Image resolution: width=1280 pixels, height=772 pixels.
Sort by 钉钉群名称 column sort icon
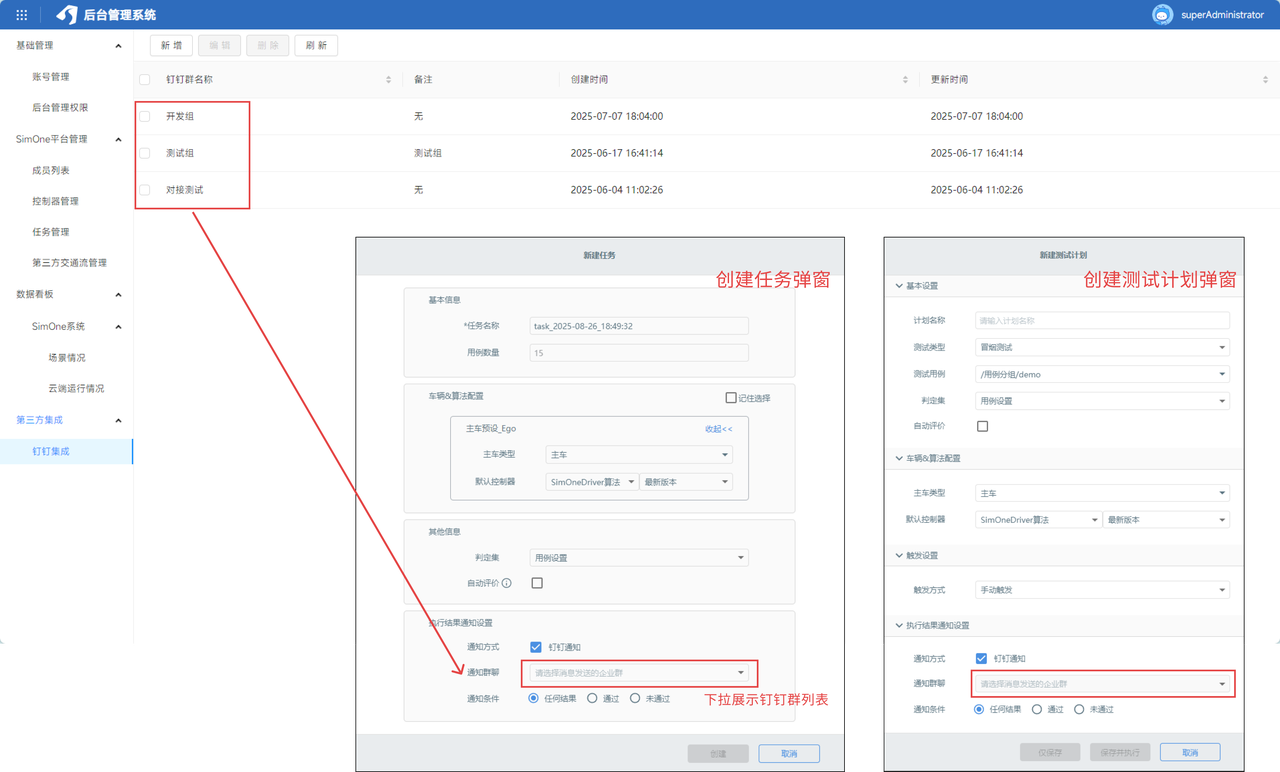click(x=388, y=80)
